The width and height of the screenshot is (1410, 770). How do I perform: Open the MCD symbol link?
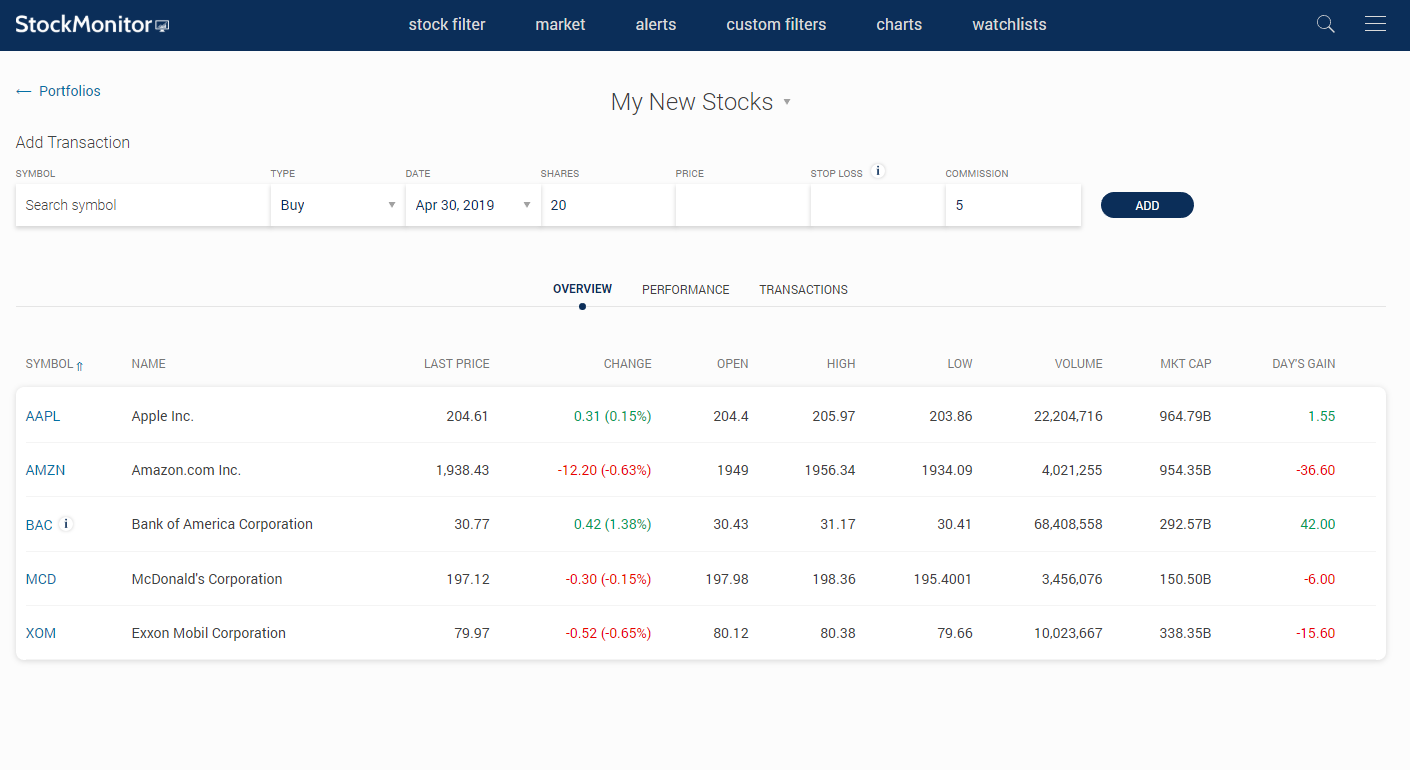click(41, 579)
